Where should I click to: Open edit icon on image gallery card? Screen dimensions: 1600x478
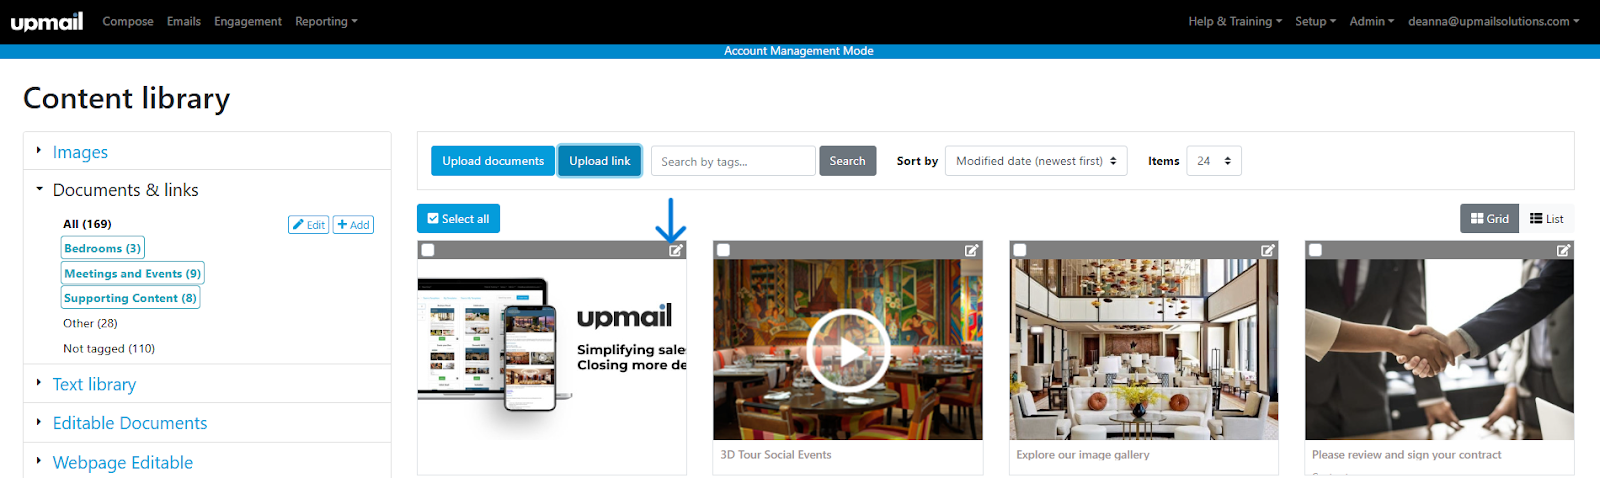pos(1267,250)
